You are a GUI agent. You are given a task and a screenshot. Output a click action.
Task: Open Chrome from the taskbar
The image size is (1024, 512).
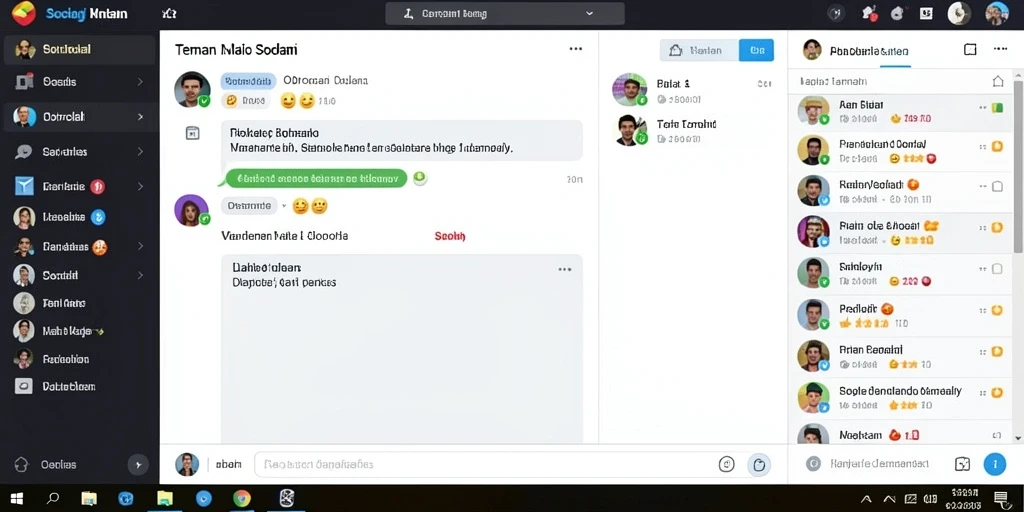pyautogui.click(x=242, y=499)
